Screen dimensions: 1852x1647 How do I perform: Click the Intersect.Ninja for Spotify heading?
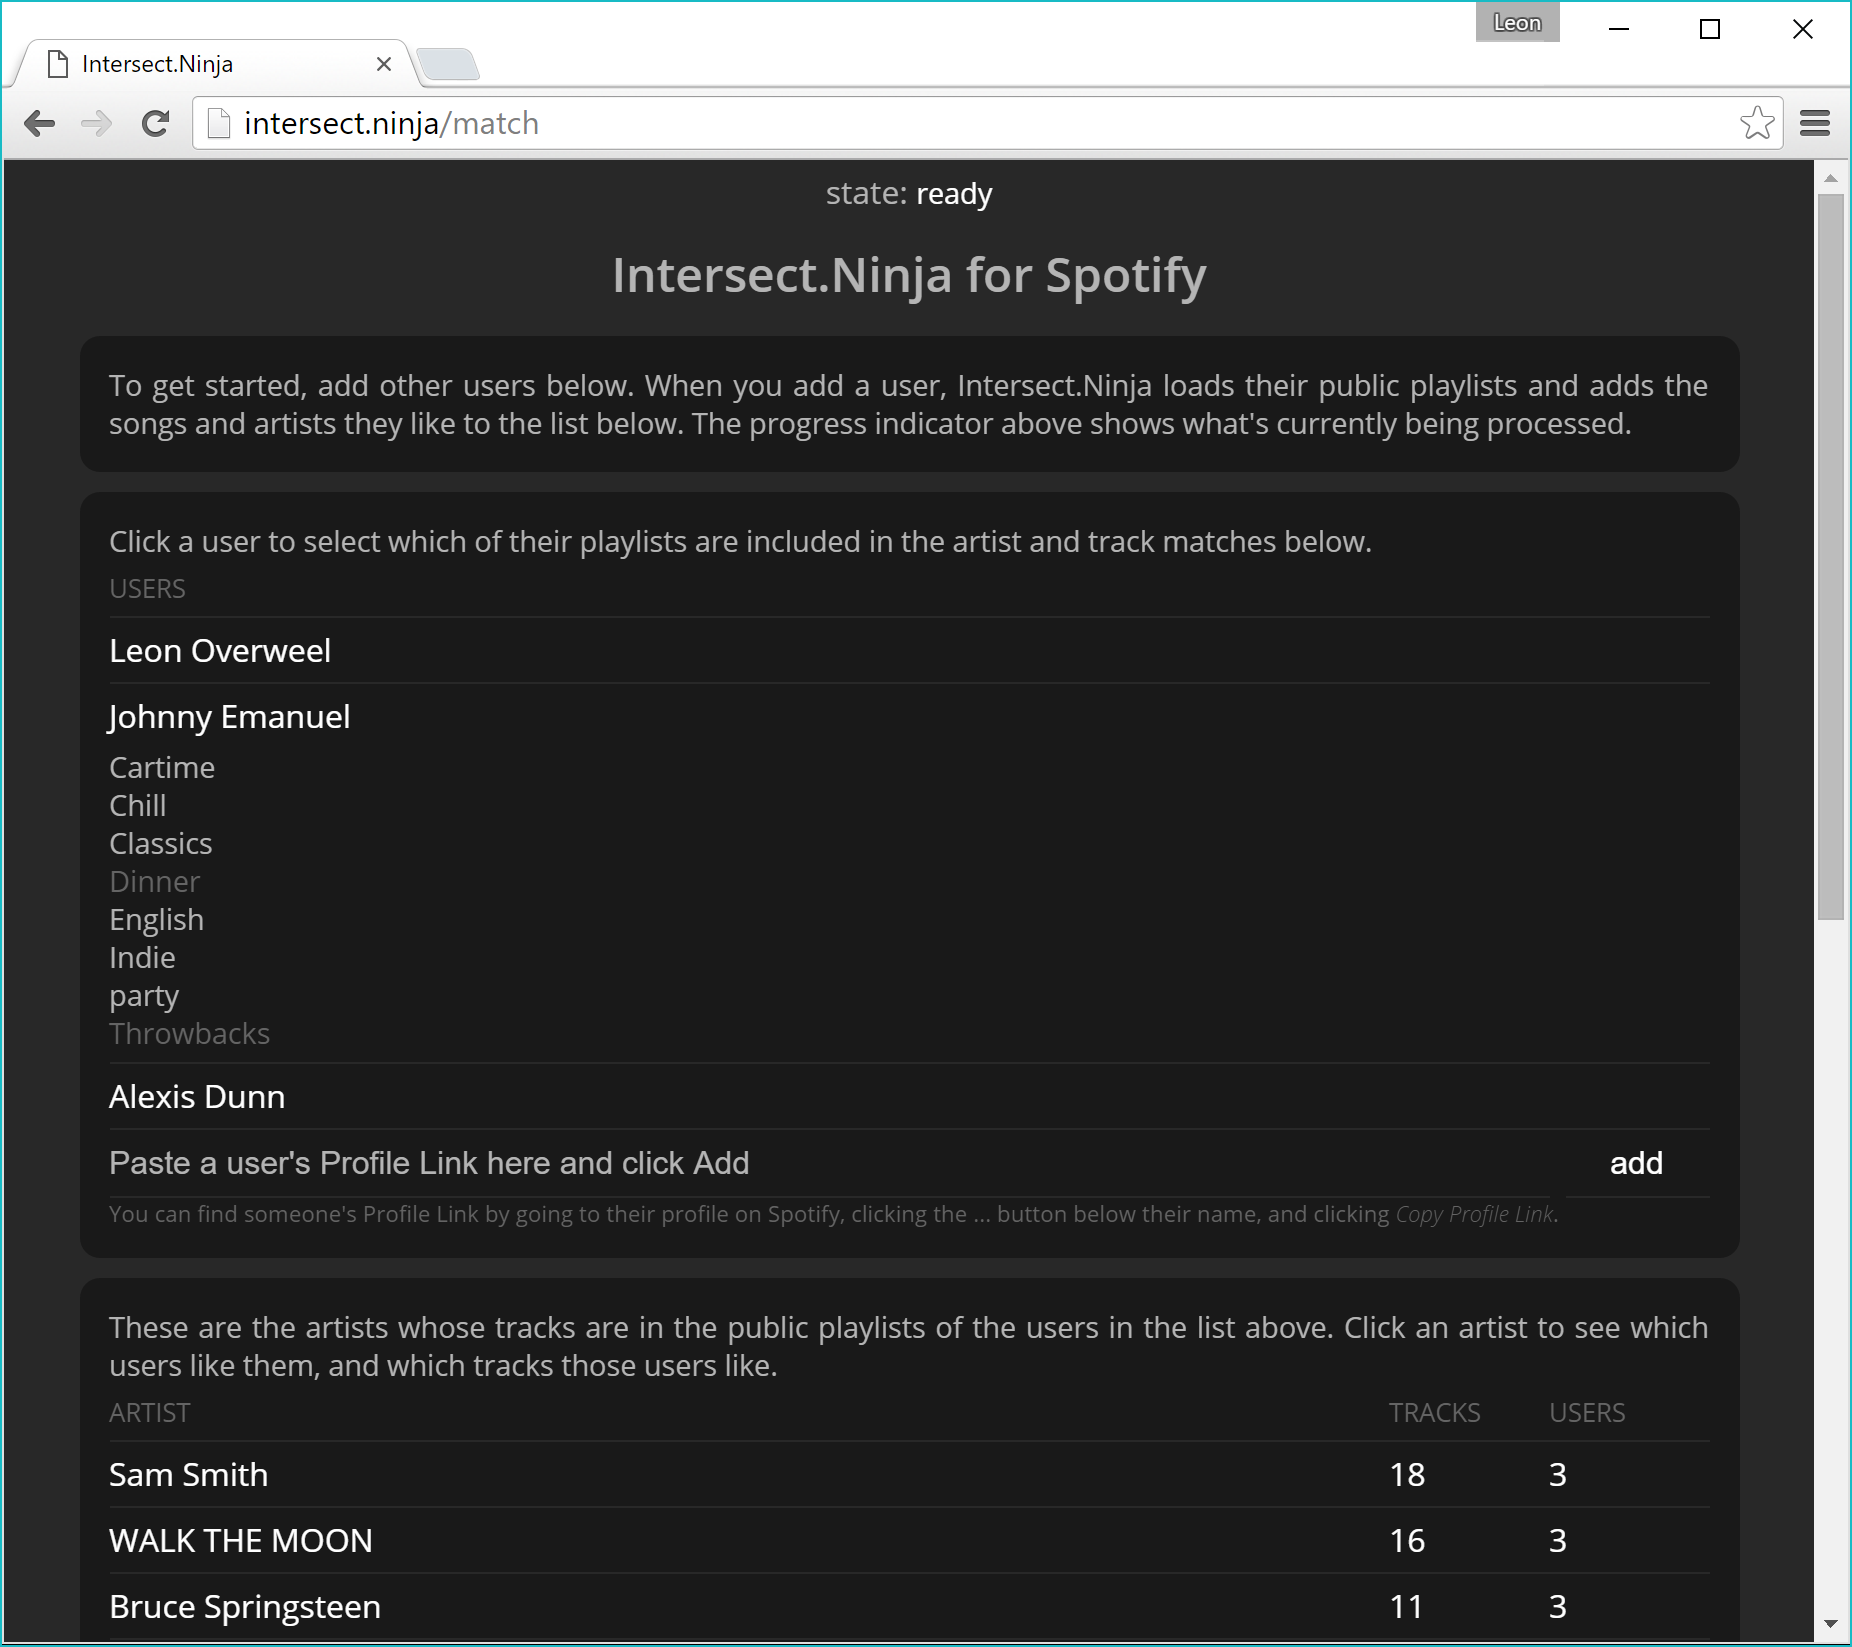(909, 275)
